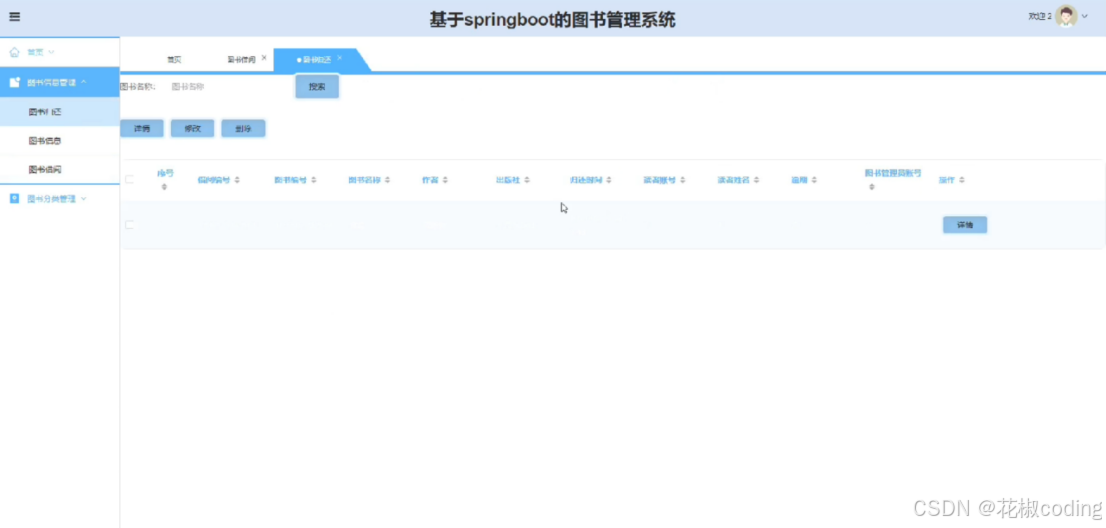Sort by 作者 using its sort arrows
The height and width of the screenshot is (528, 1106).
pos(445,180)
